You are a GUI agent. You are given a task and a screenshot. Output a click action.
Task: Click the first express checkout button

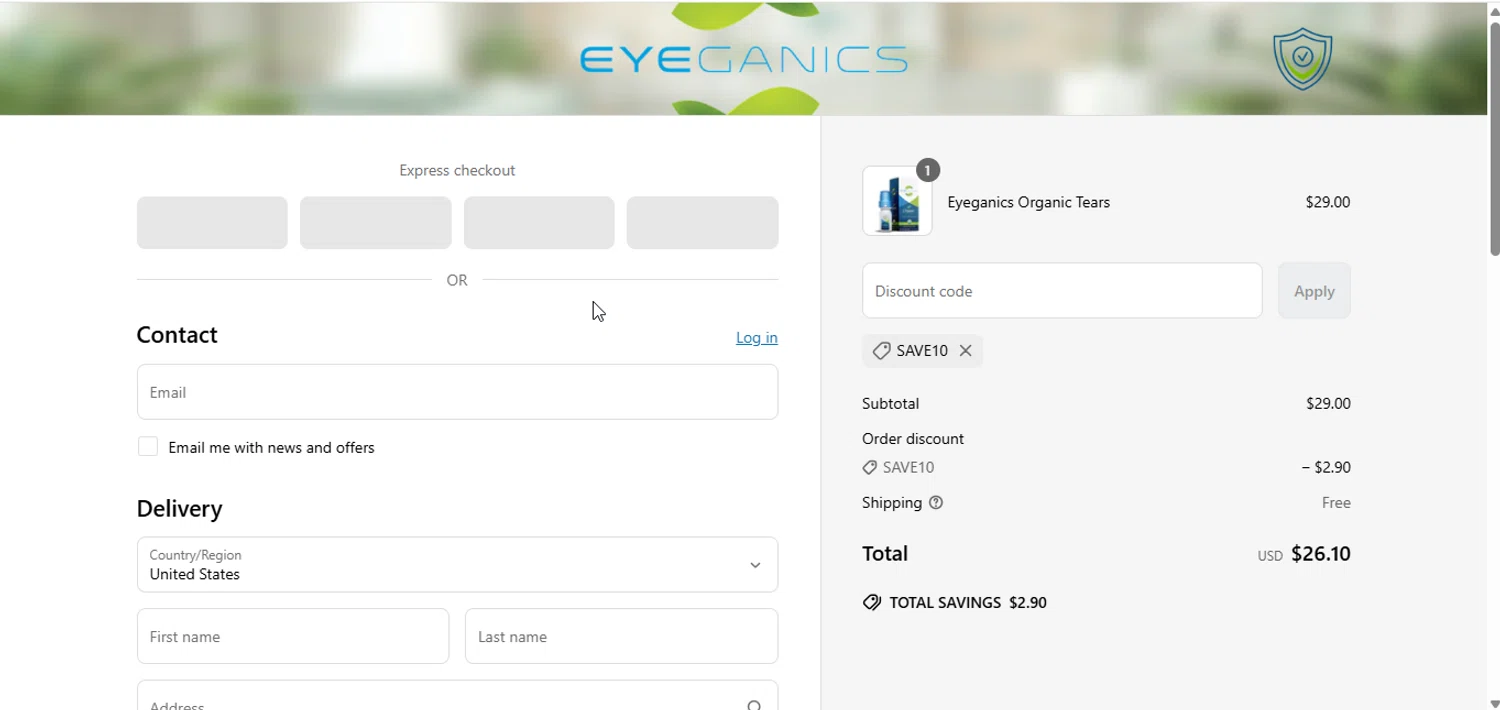[x=212, y=223]
